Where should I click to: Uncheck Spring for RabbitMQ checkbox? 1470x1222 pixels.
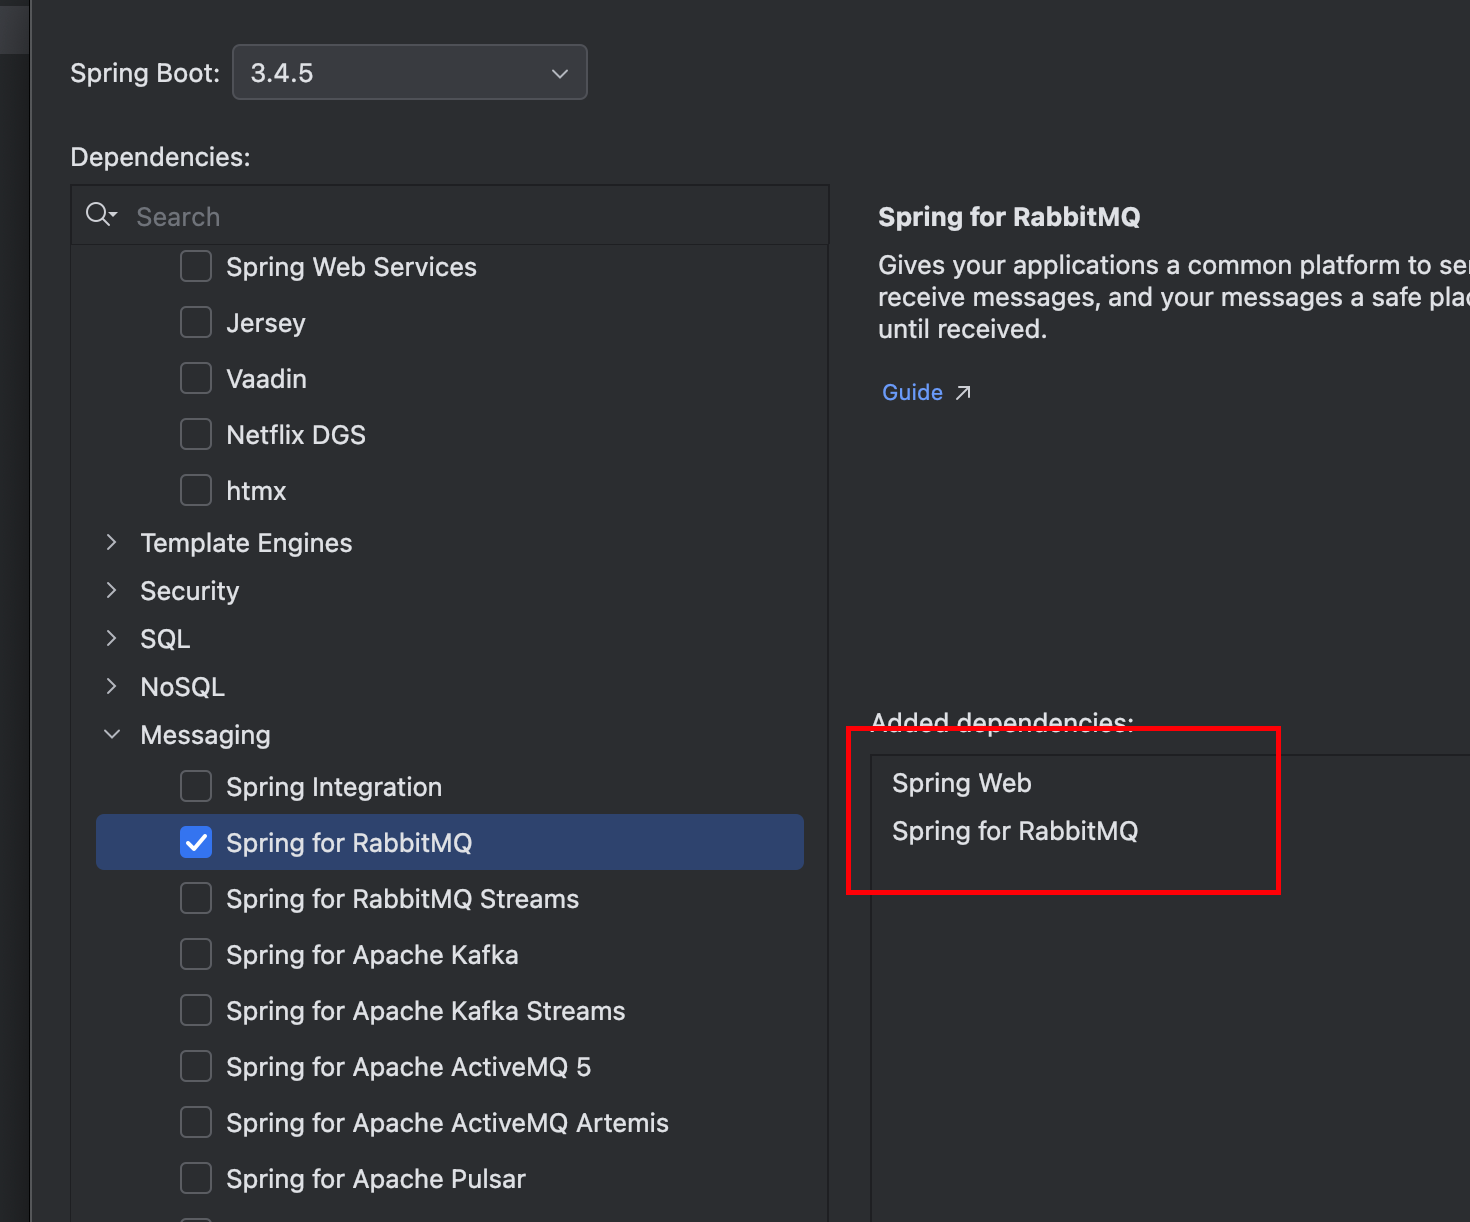(x=196, y=842)
